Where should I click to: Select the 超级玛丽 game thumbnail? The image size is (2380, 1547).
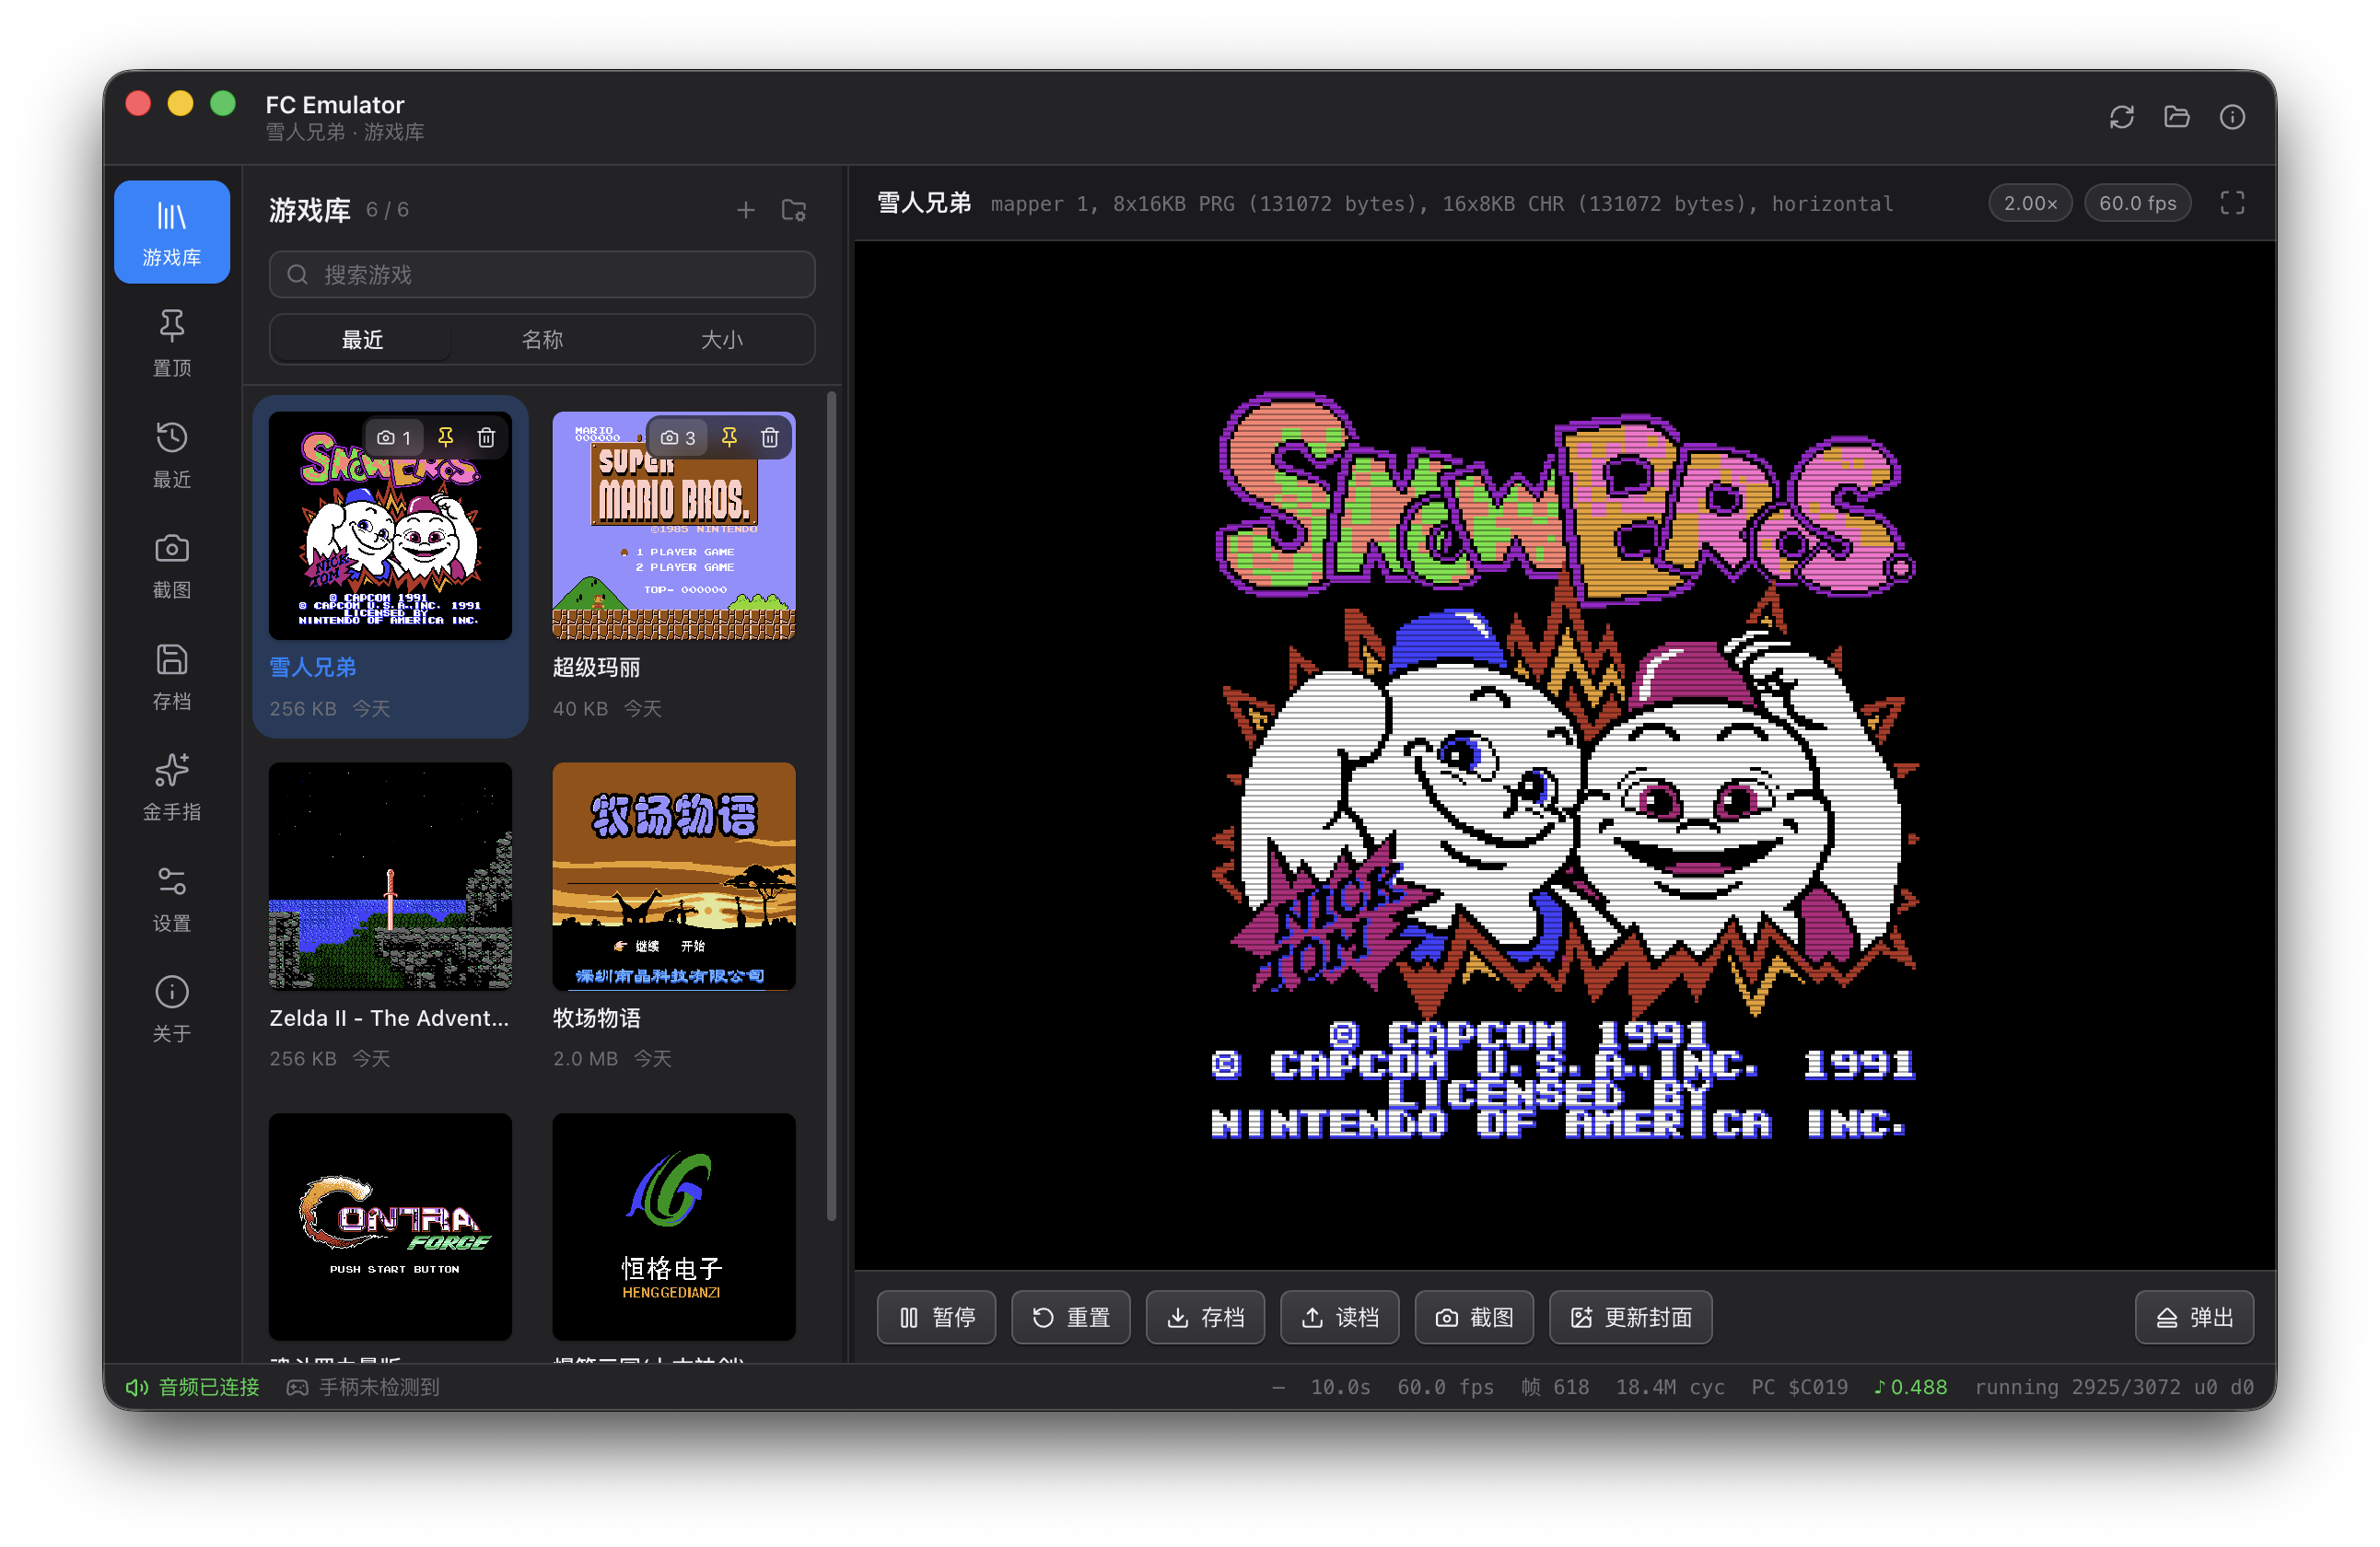[x=674, y=525]
